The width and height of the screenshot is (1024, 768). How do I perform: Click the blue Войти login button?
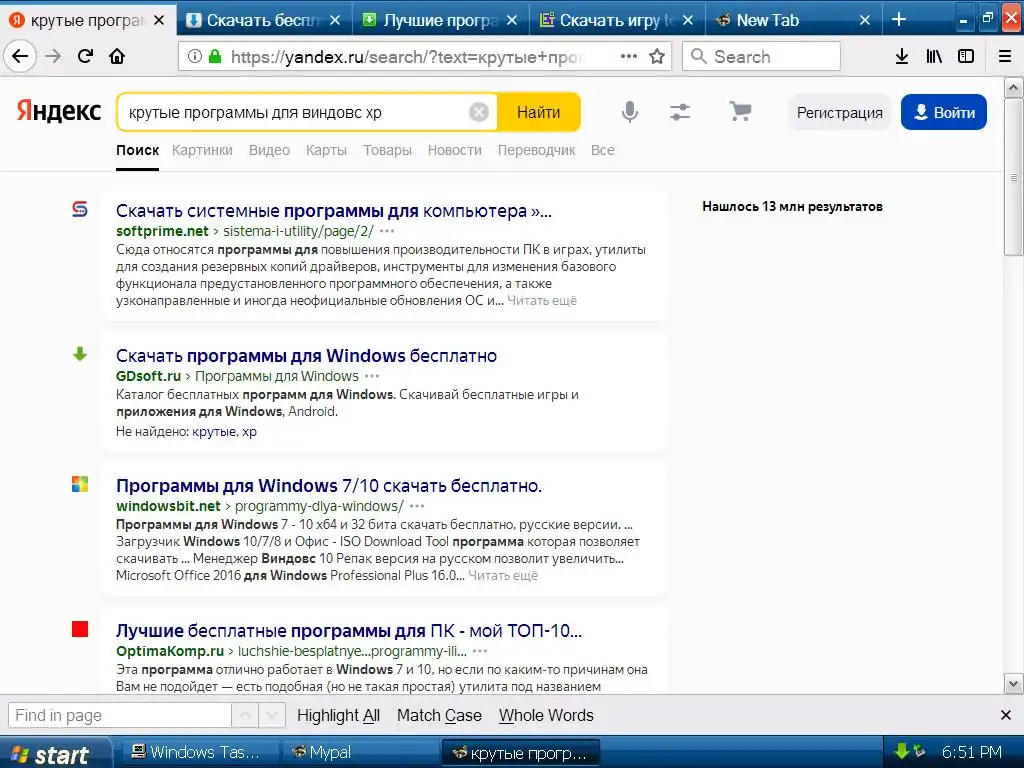(944, 112)
